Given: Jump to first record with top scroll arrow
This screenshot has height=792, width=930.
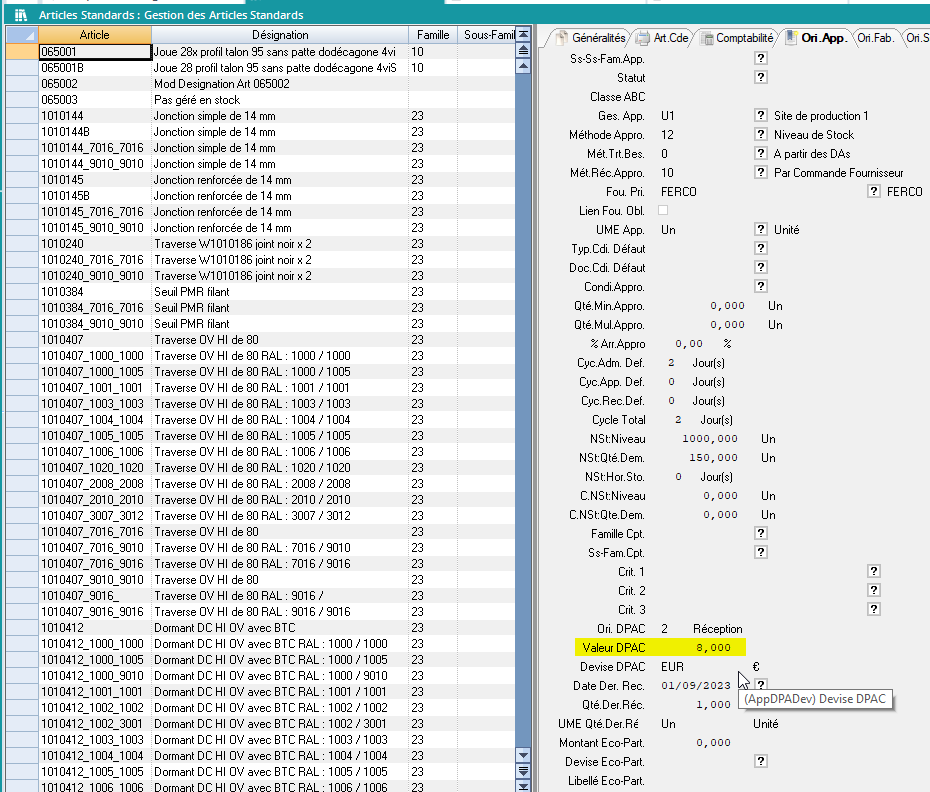Looking at the screenshot, I should 522,35.
